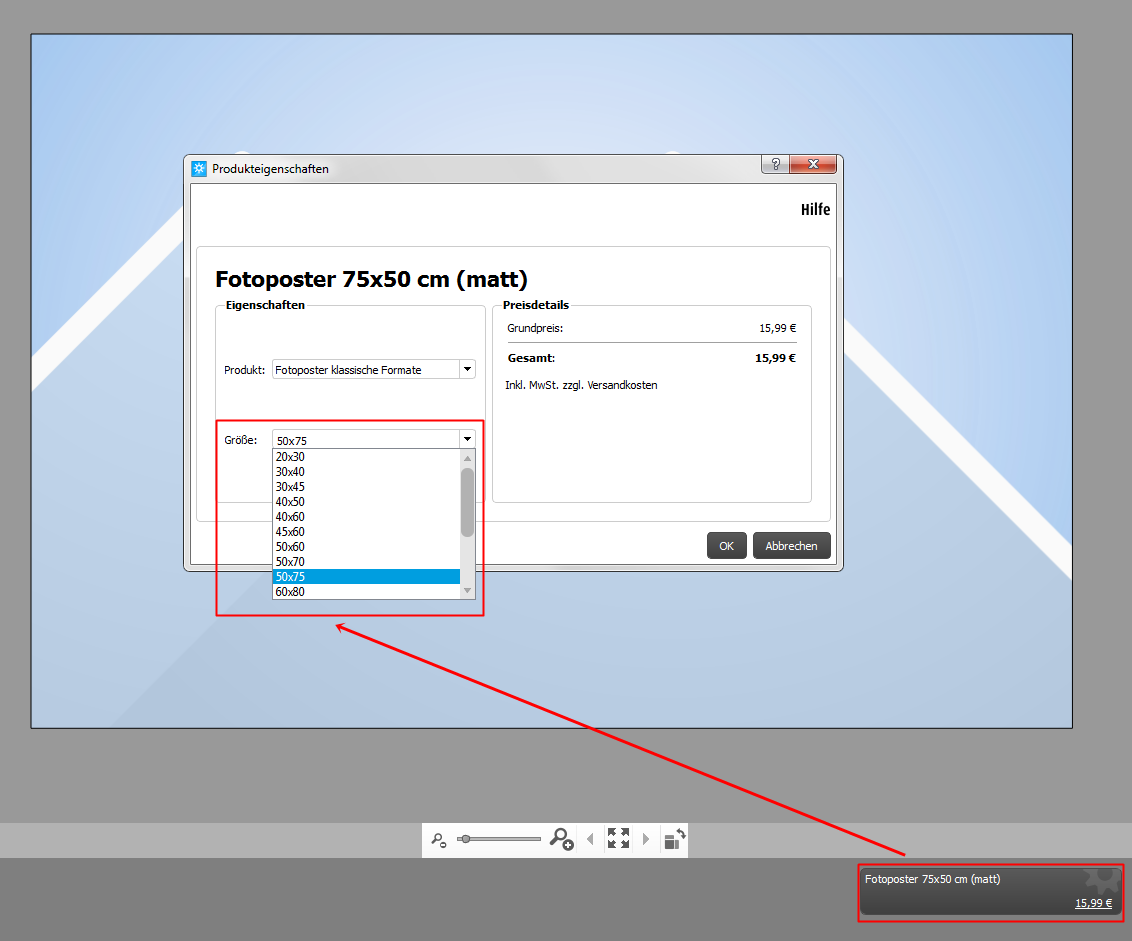Click the zoom slider handle
The height and width of the screenshot is (941, 1132).
pos(465,839)
